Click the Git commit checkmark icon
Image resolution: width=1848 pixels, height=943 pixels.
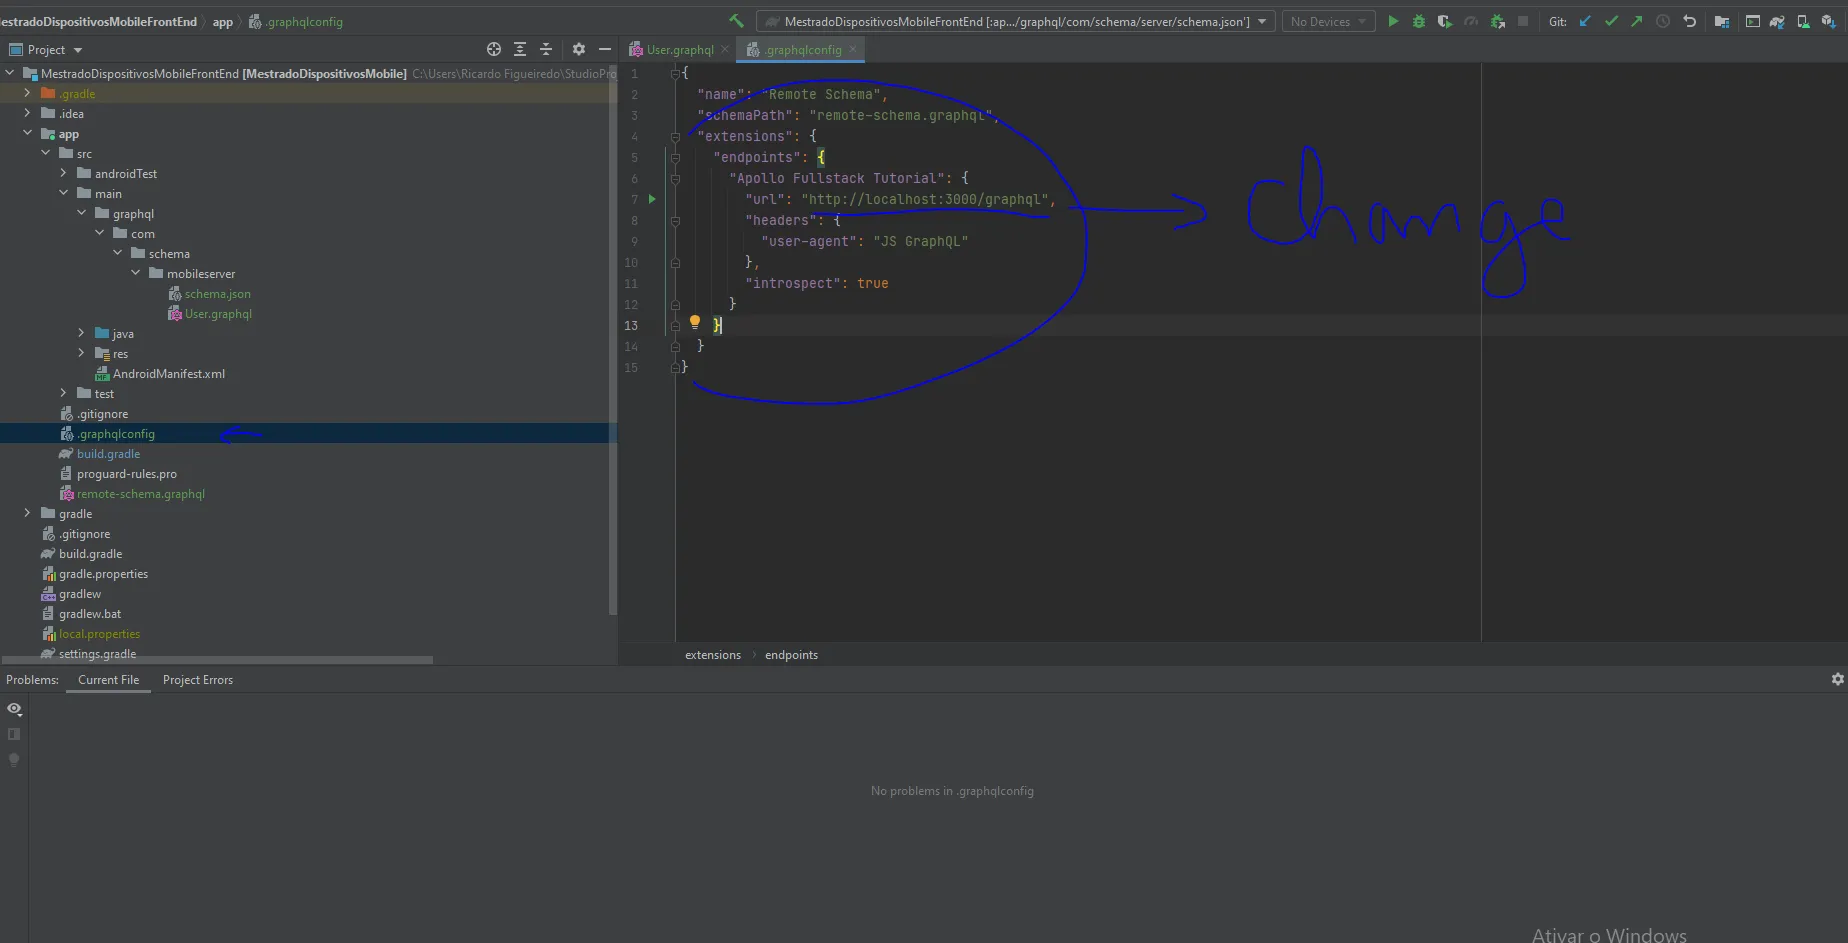point(1611,21)
